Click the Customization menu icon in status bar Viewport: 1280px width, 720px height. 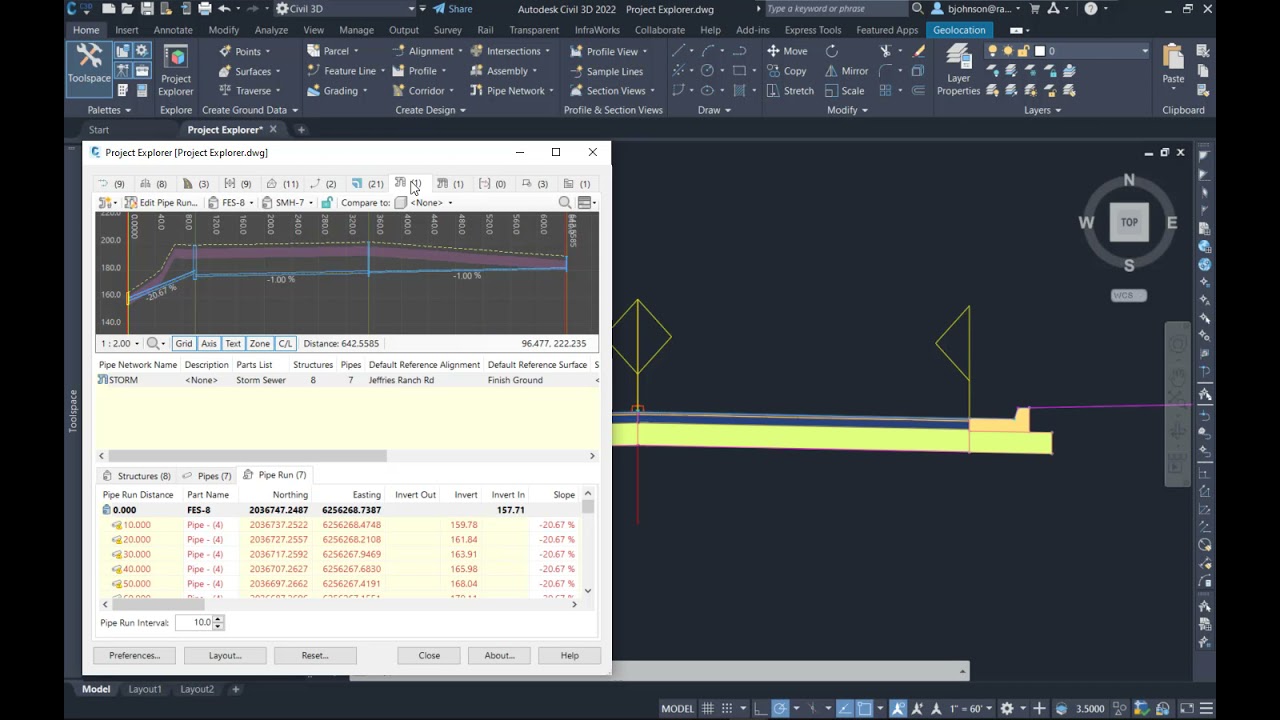click(x=1204, y=709)
